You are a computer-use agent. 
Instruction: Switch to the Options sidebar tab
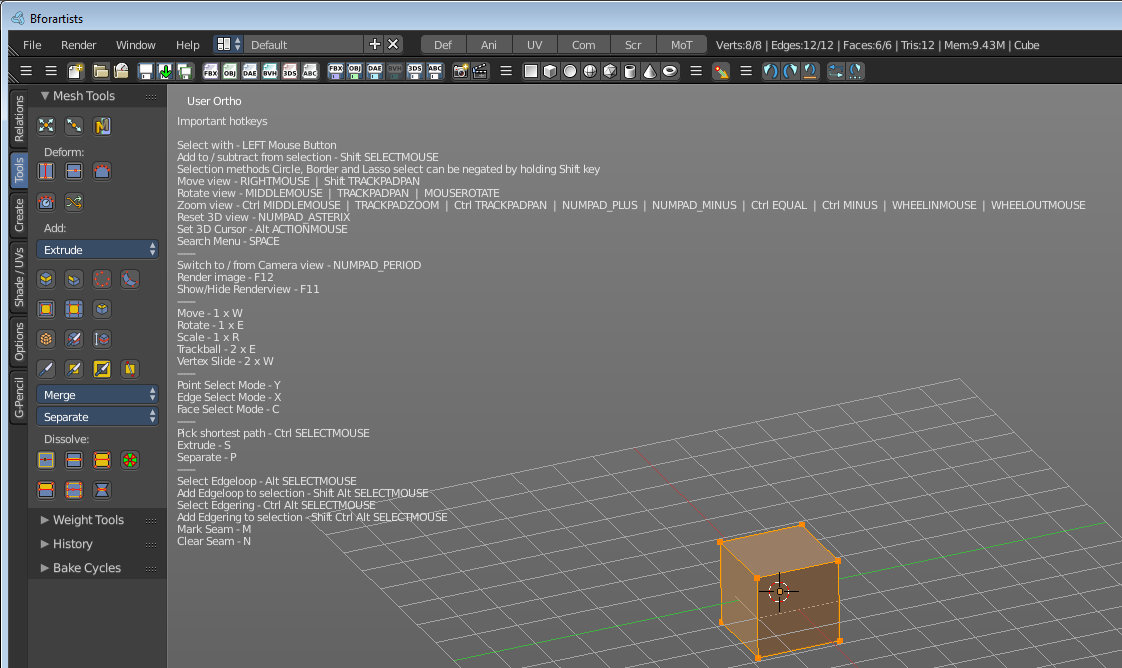tap(19, 341)
